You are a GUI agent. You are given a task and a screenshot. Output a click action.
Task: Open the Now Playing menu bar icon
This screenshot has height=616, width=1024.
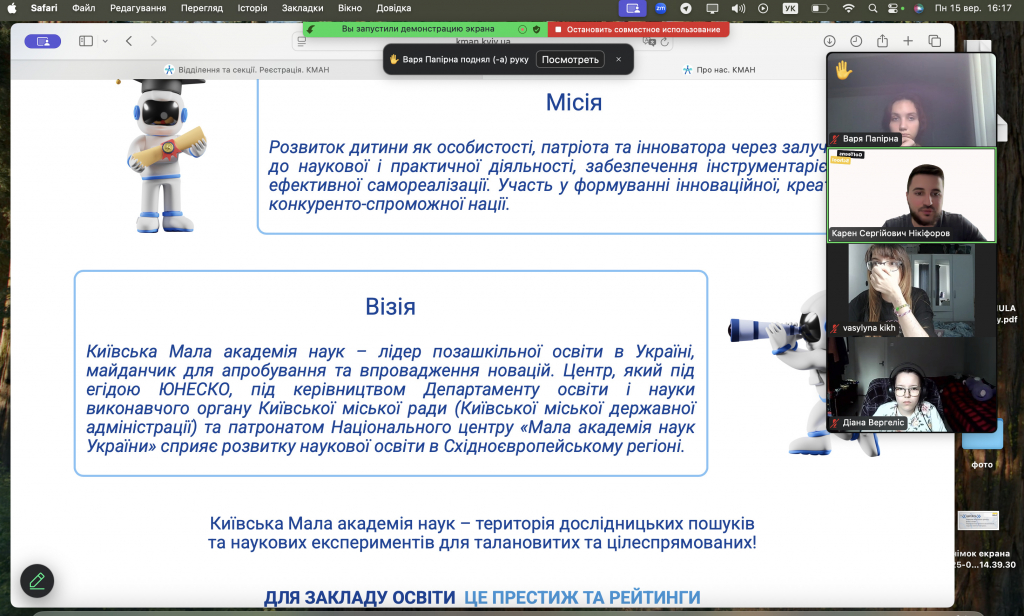763,8
